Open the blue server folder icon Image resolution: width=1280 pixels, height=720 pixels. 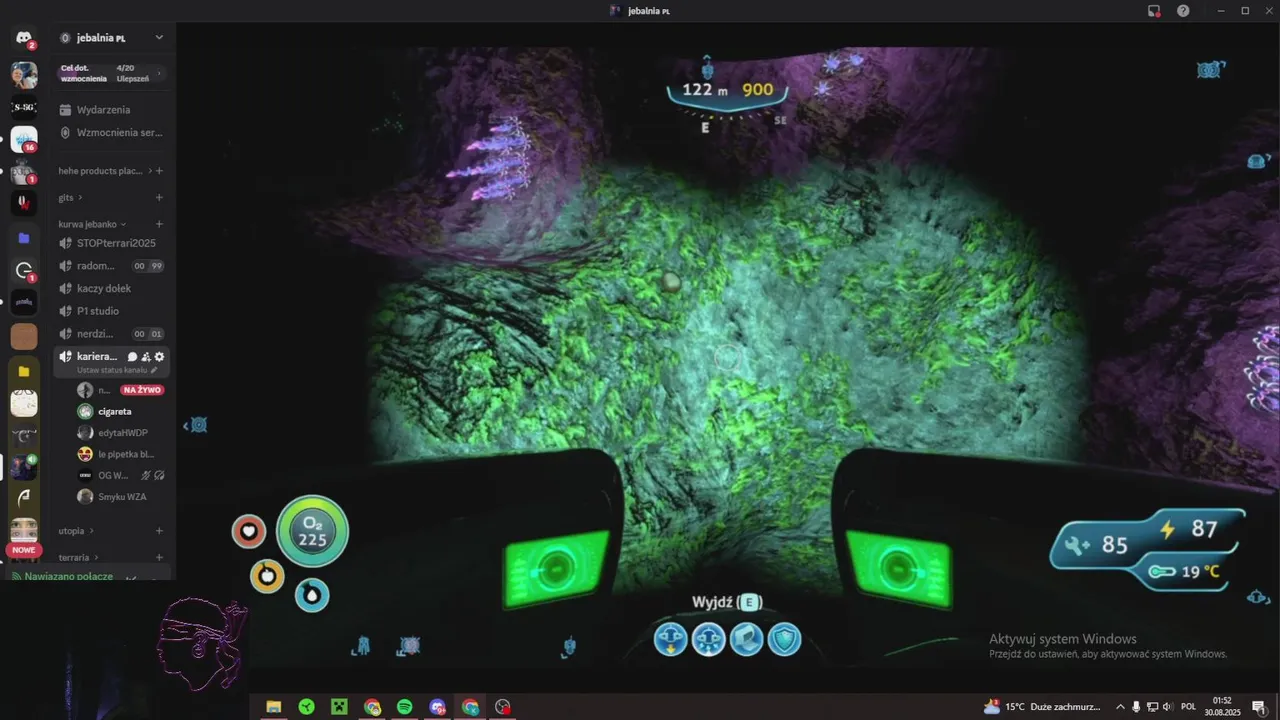(24, 238)
